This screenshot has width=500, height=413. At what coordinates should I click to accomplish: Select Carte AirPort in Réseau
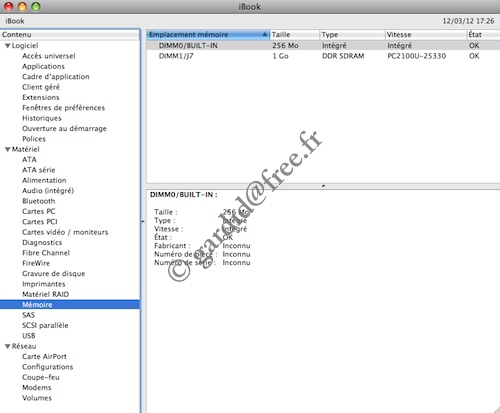44,356
